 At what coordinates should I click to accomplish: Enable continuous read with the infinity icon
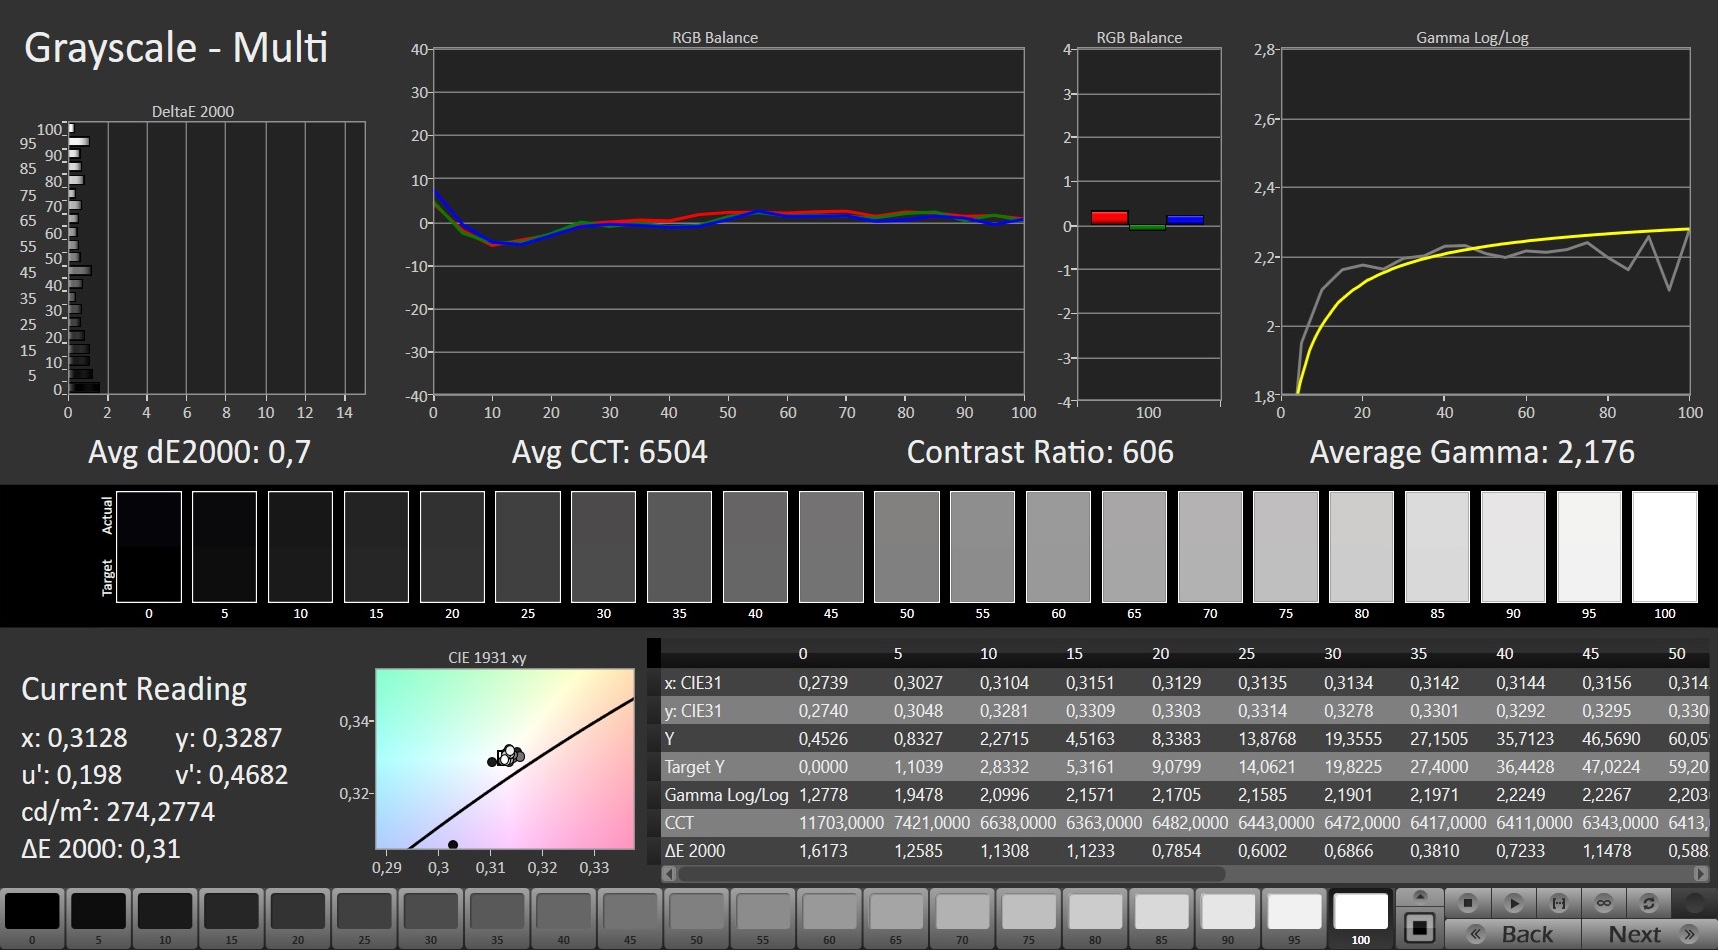click(x=1604, y=903)
